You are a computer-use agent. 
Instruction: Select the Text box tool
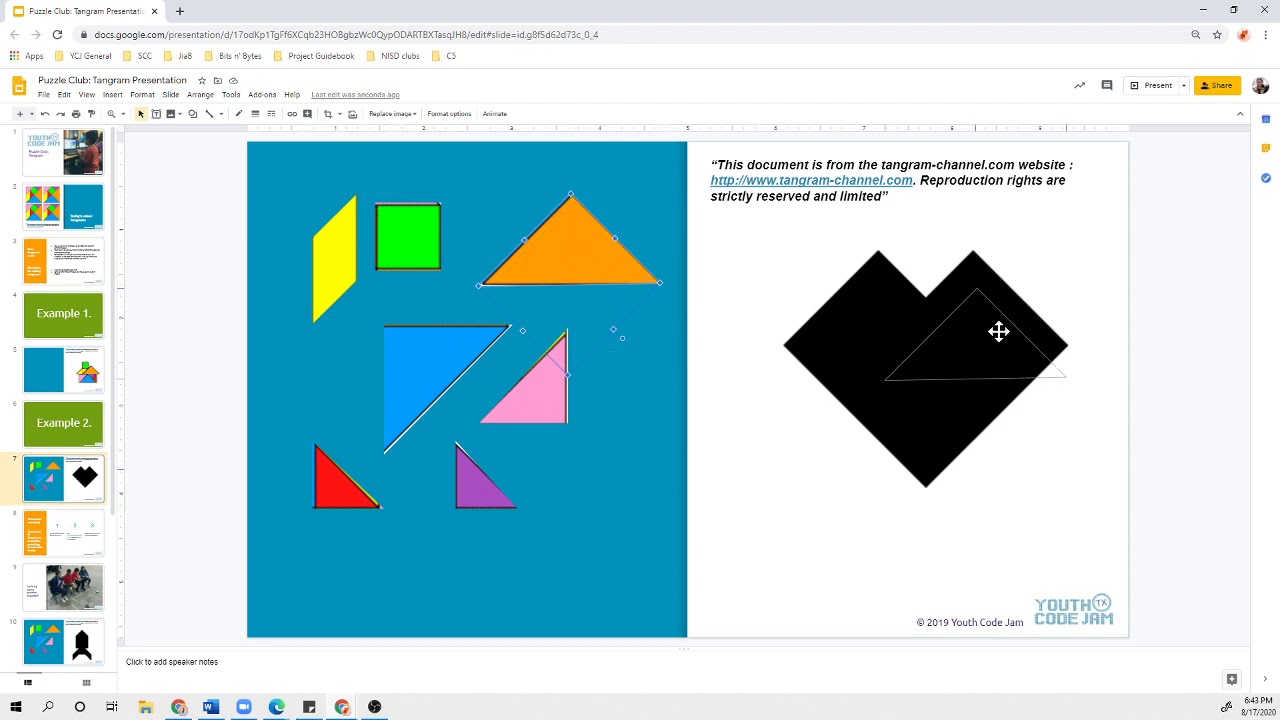coord(156,113)
